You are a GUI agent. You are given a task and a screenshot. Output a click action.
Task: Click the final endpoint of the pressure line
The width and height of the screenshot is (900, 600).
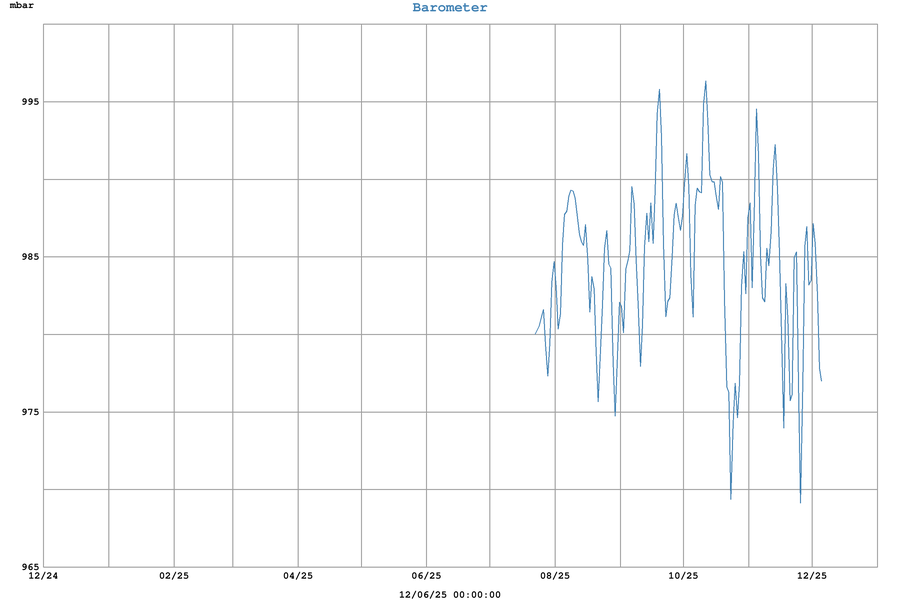click(821, 380)
